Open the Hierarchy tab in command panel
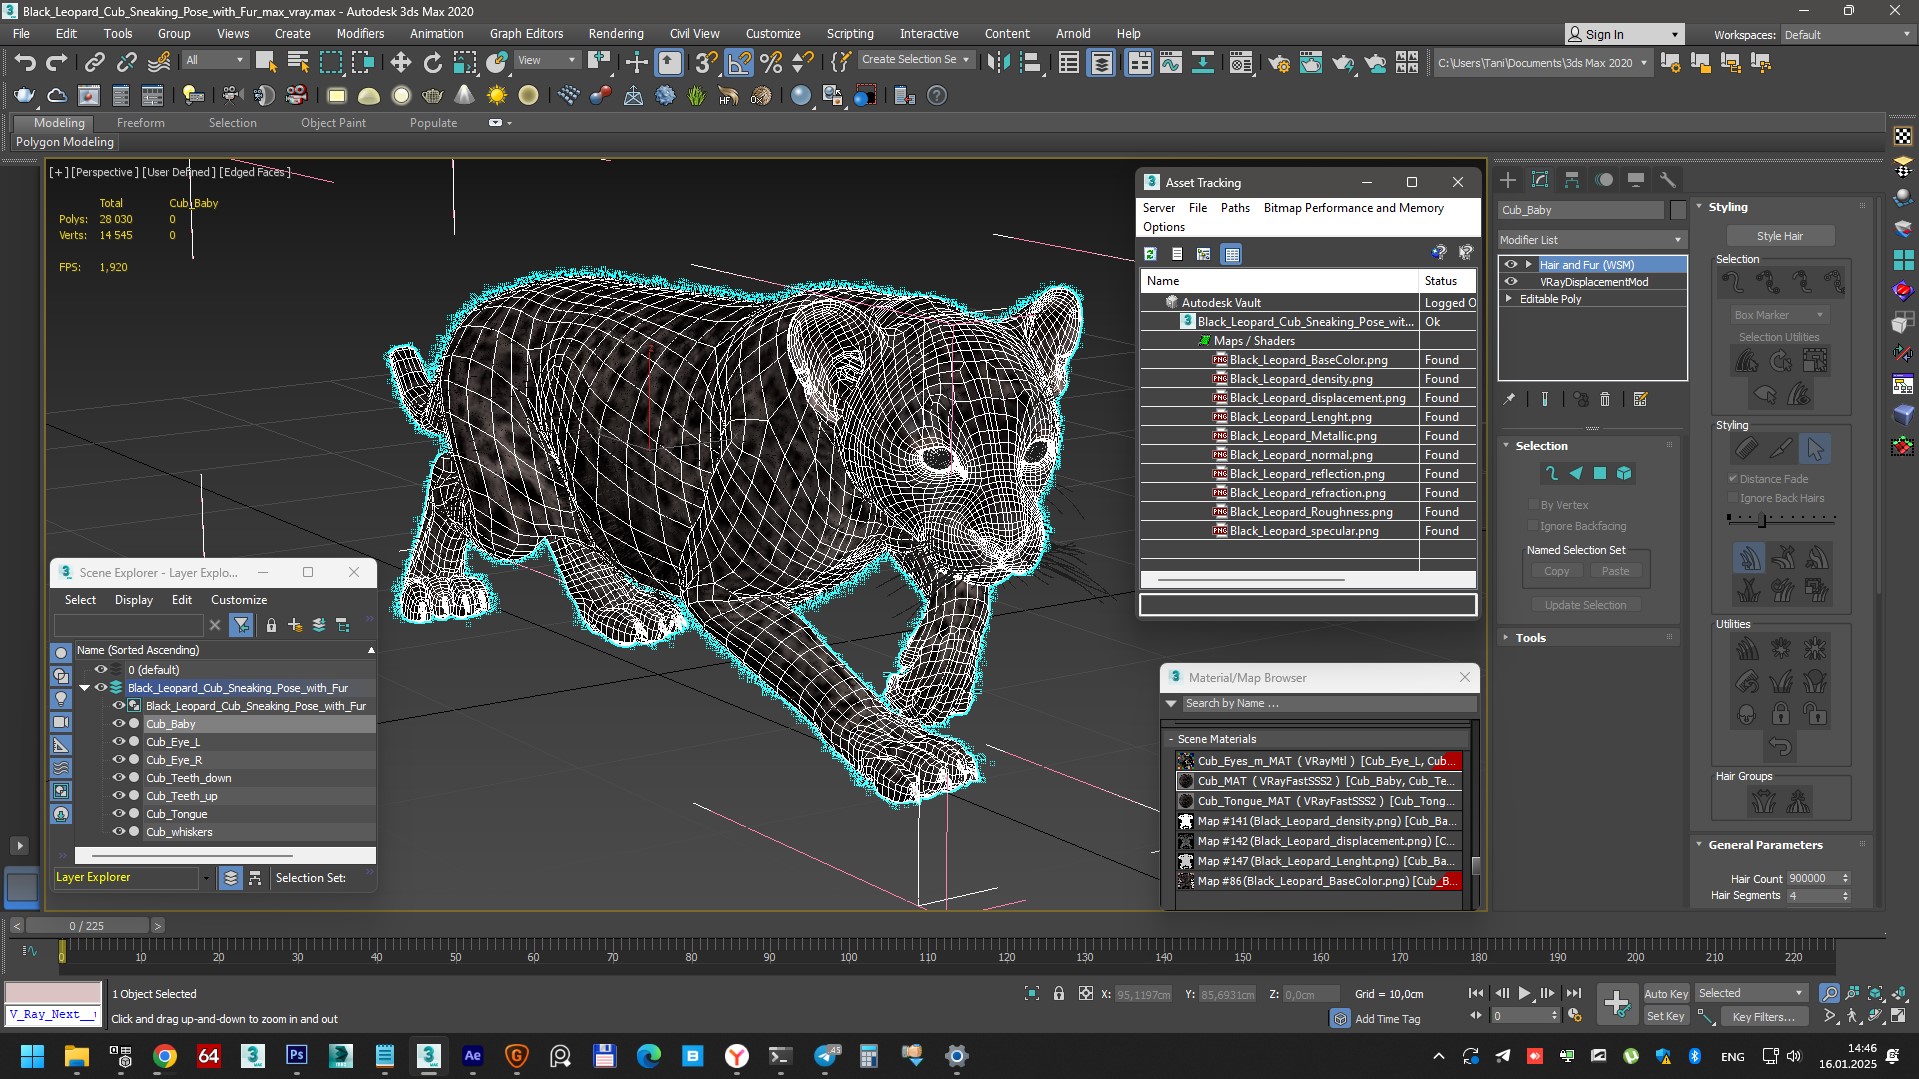The height and width of the screenshot is (1079, 1919). tap(1572, 180)
